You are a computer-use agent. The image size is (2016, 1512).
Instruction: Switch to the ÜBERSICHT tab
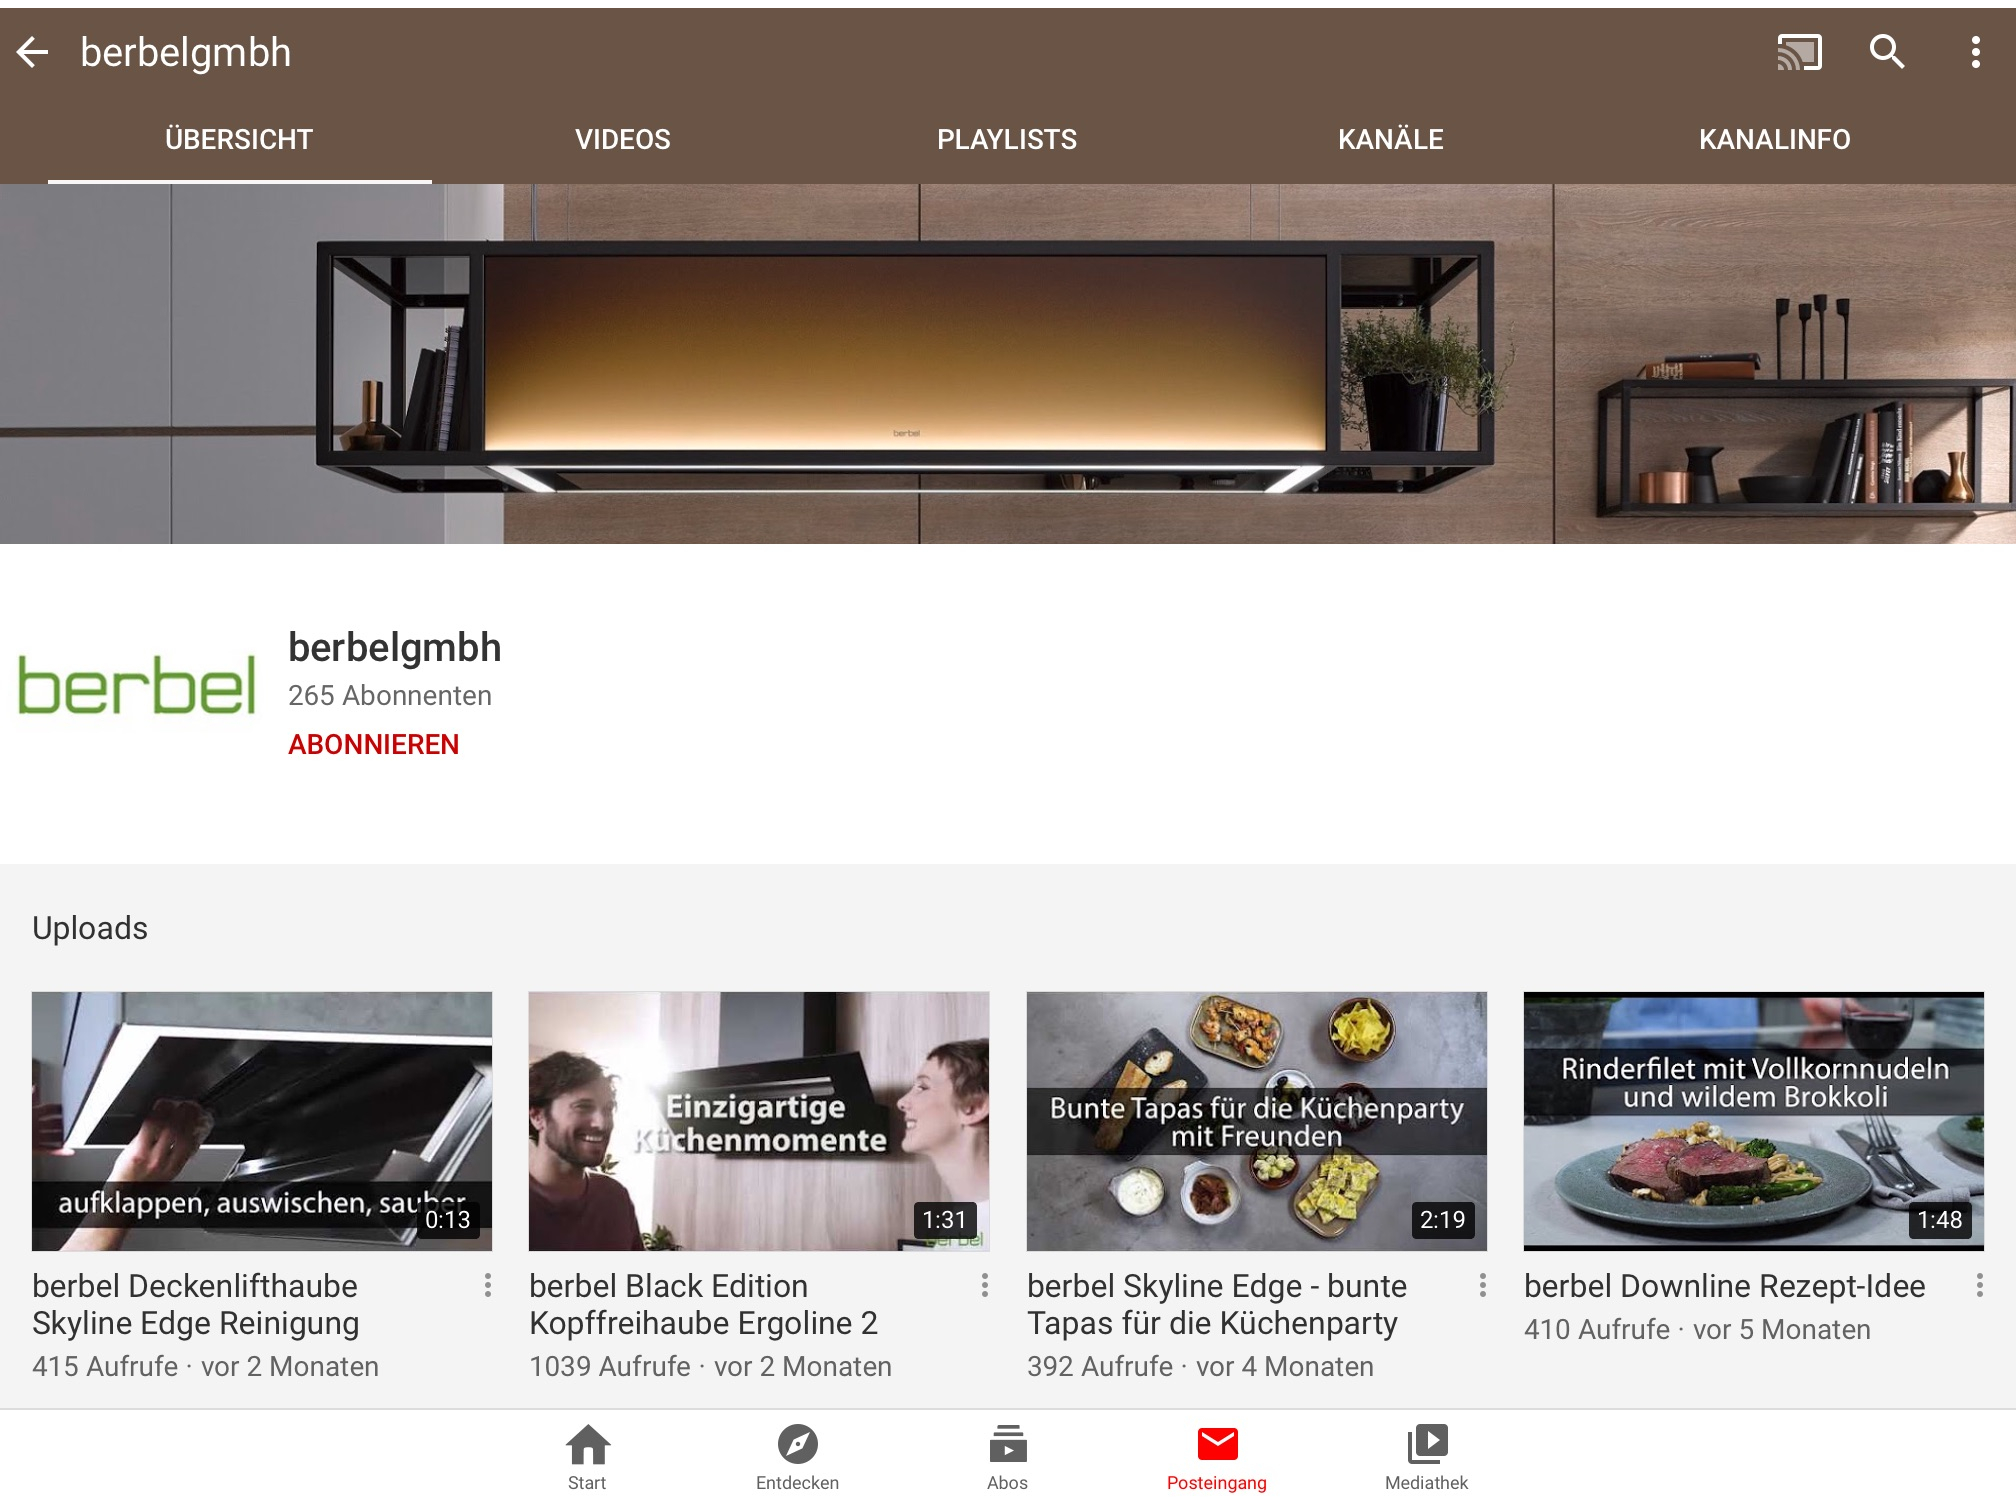(239, 139)
